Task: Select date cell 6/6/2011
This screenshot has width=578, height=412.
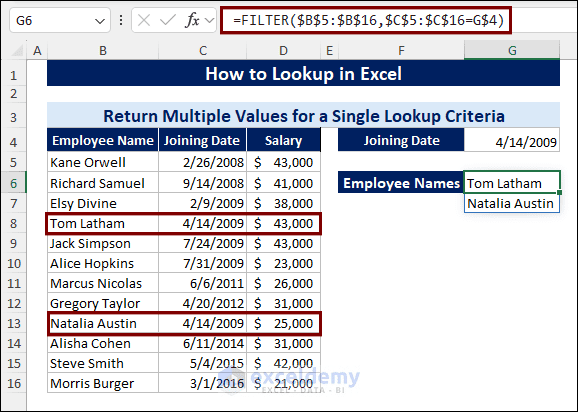Action: click(x=202, y=283)
